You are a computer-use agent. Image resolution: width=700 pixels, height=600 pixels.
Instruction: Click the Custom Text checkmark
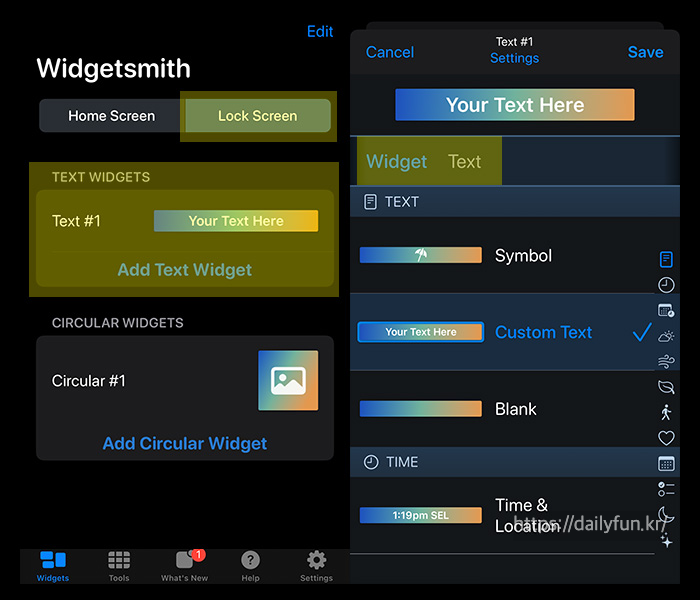[x=642, y=333]
